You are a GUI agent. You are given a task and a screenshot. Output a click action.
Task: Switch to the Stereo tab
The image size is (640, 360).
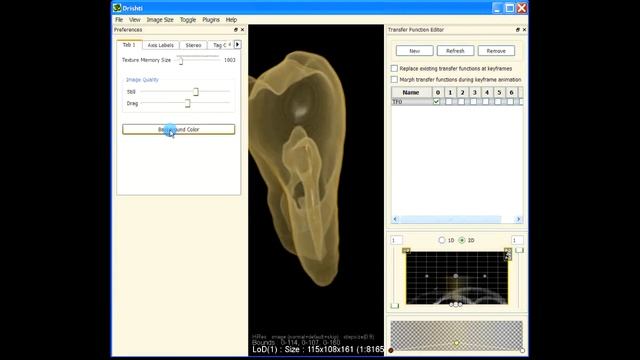193,45
